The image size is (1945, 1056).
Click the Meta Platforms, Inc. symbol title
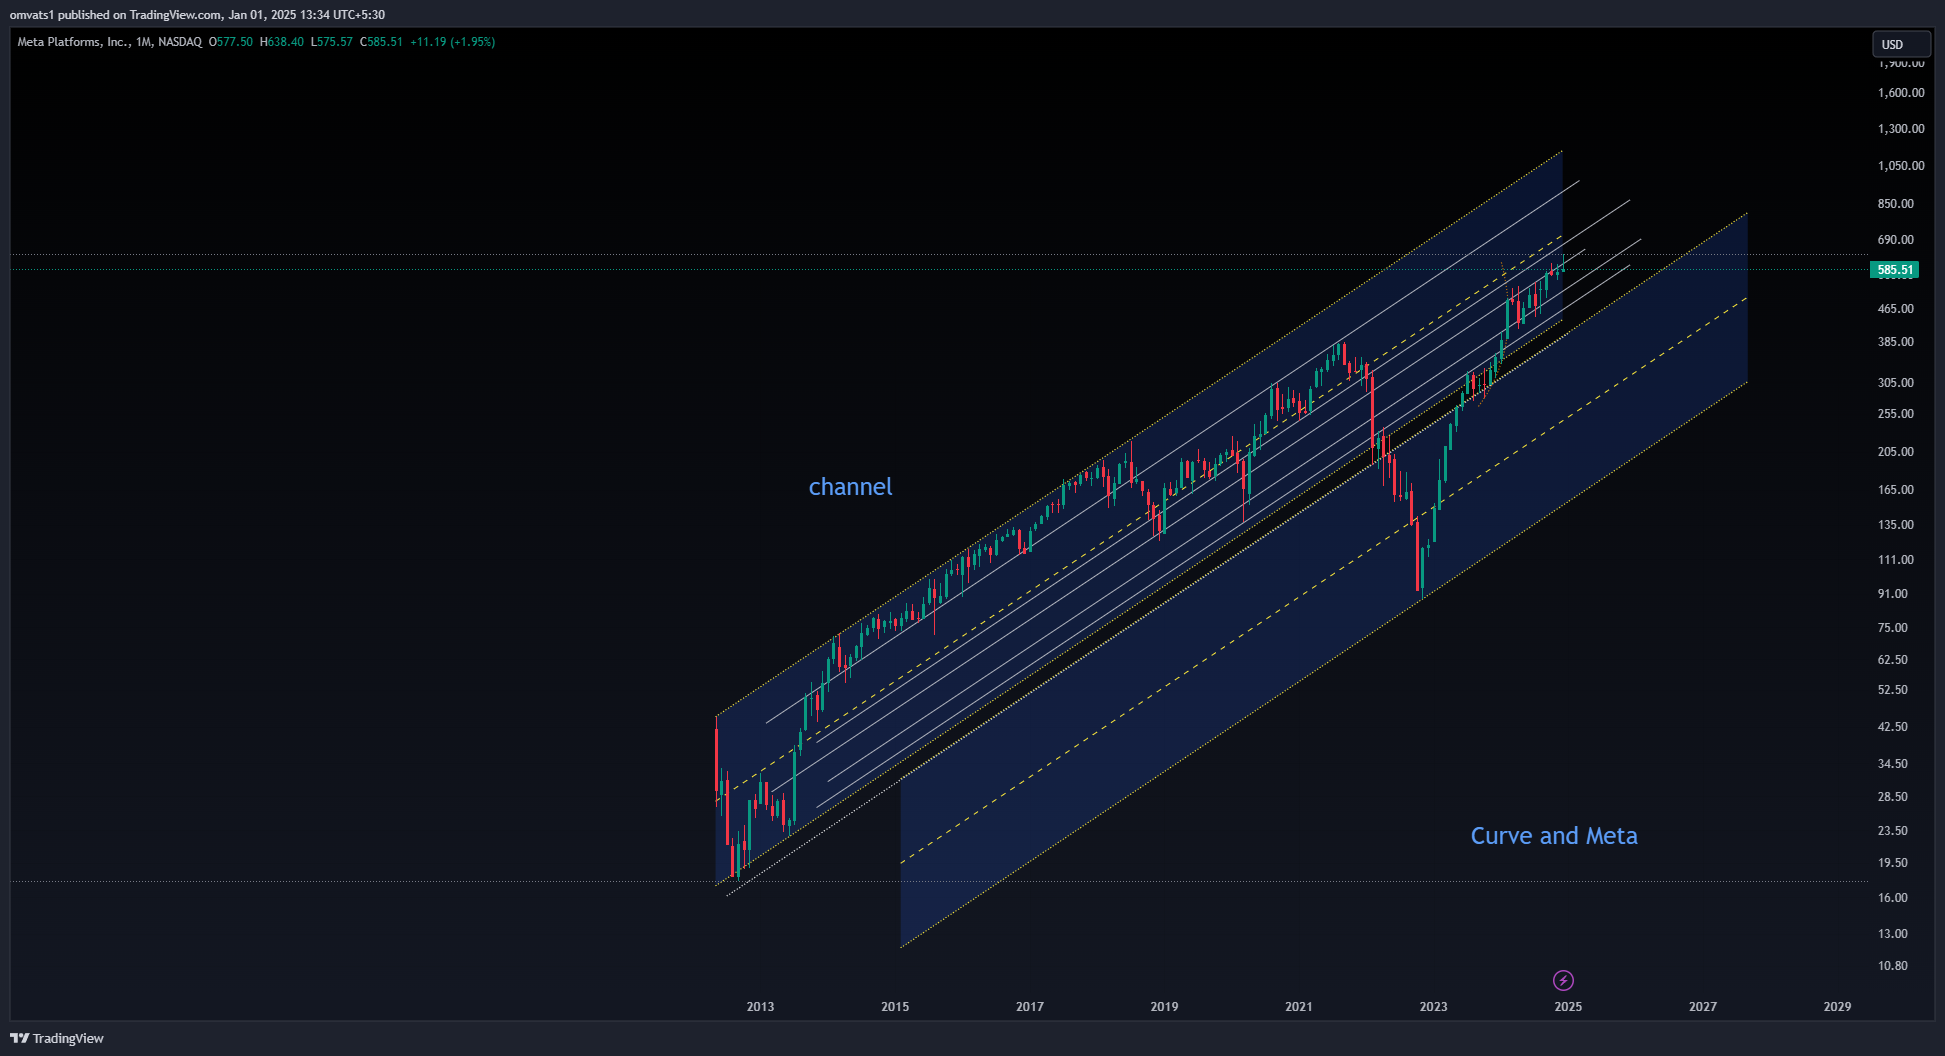(x=110, y=42)
